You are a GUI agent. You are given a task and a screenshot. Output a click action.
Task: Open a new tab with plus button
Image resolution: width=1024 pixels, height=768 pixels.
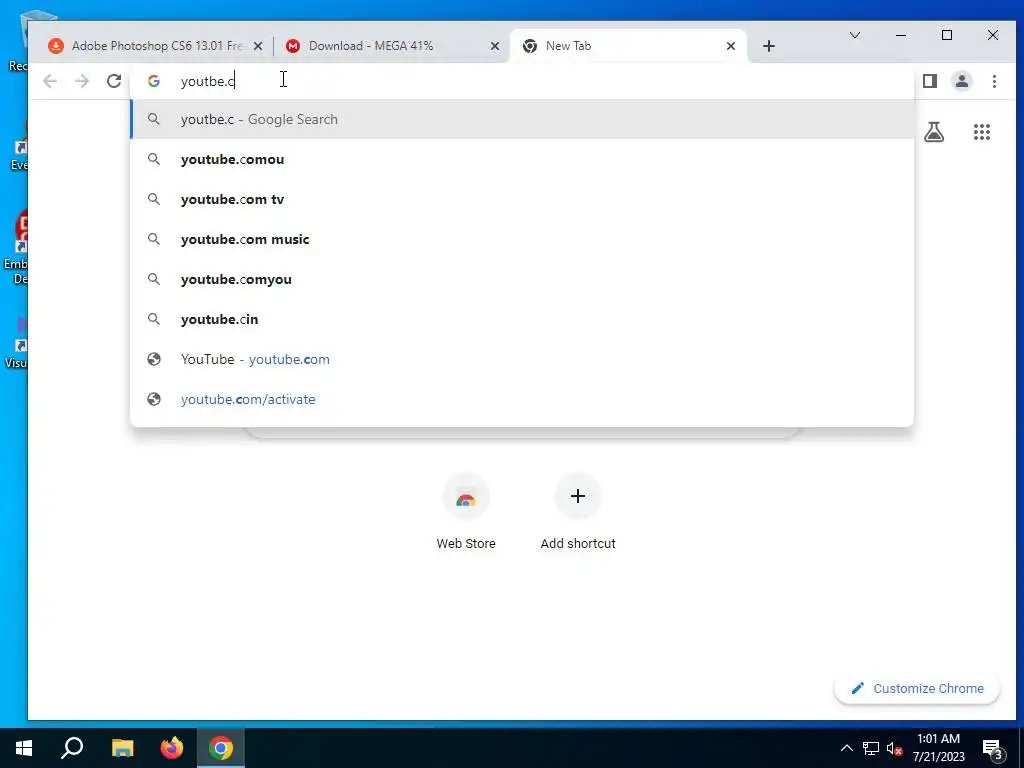click(769, 46)
